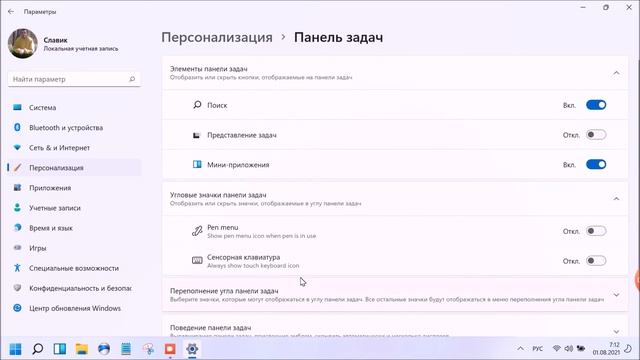This screenshot has width=640, height=360.
Task: Turn on Сенсорная клавиатура toggle
Action: coord(596,261)
